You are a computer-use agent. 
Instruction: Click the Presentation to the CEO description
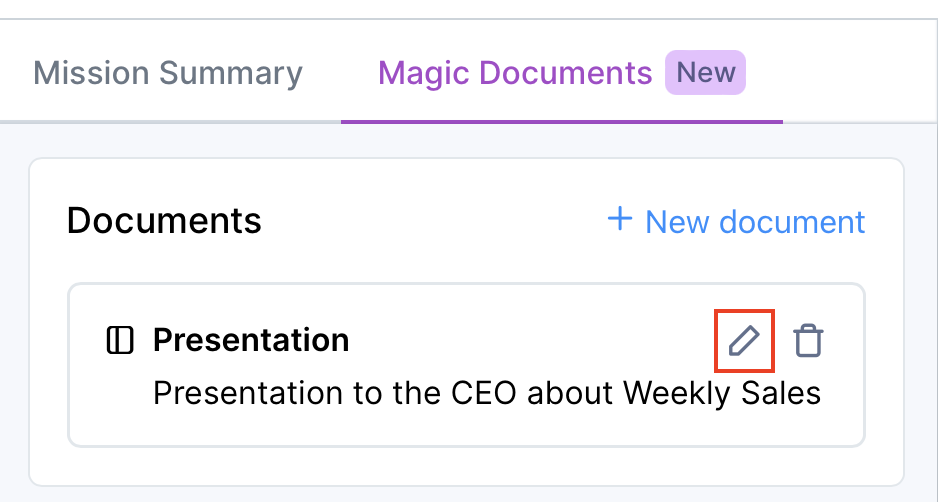pyautogui.click(x=486, y=393)
